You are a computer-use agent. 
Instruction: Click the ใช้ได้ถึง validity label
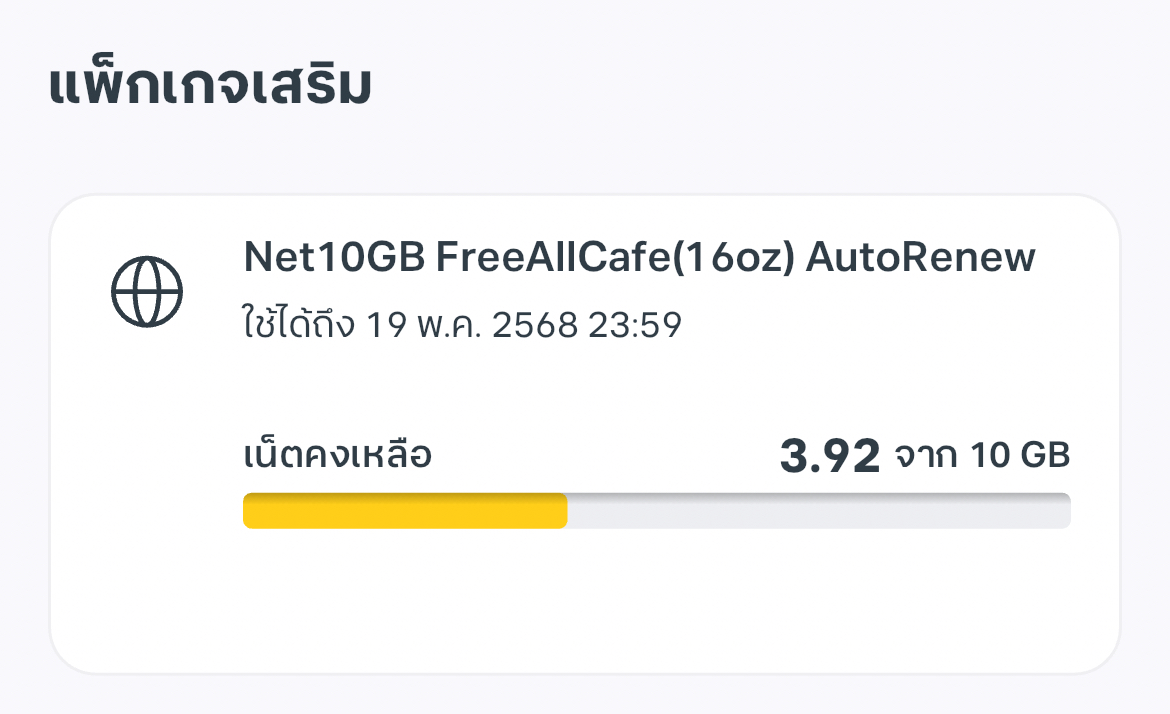pos(299,325)
